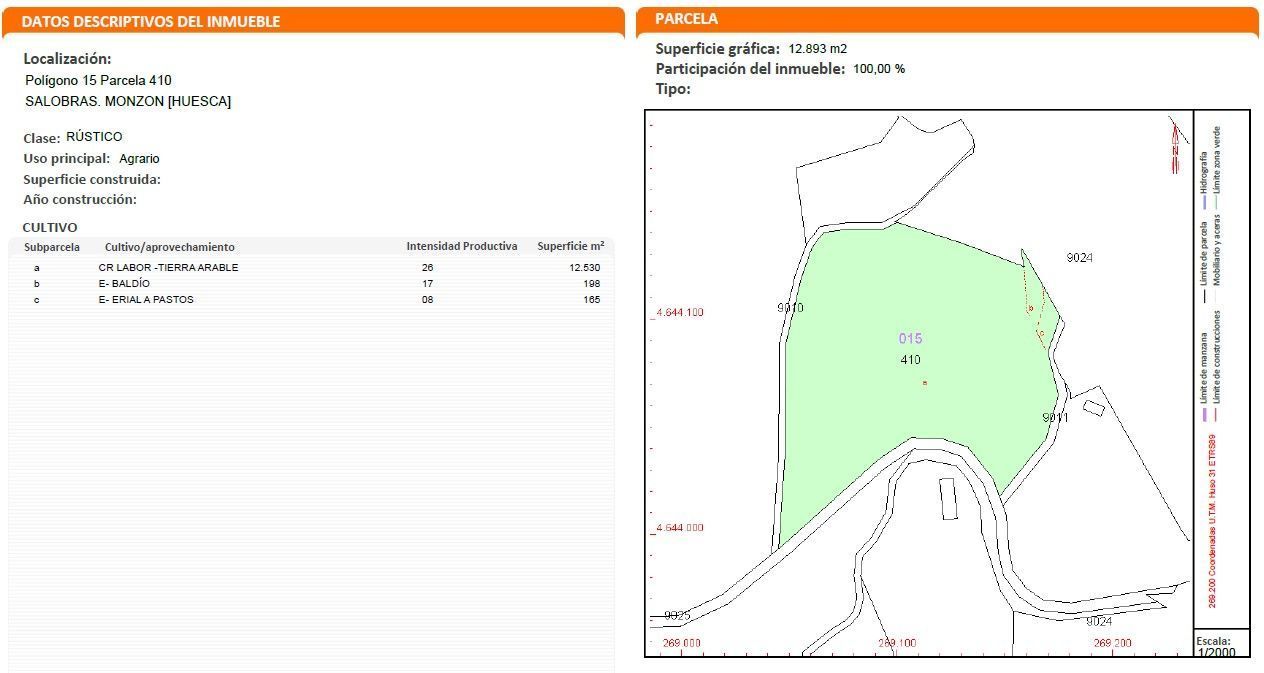Viewport: 1264px width, 673px height.
Task: Click the north arrow compass icon on map
Action: click(1176, 146)
